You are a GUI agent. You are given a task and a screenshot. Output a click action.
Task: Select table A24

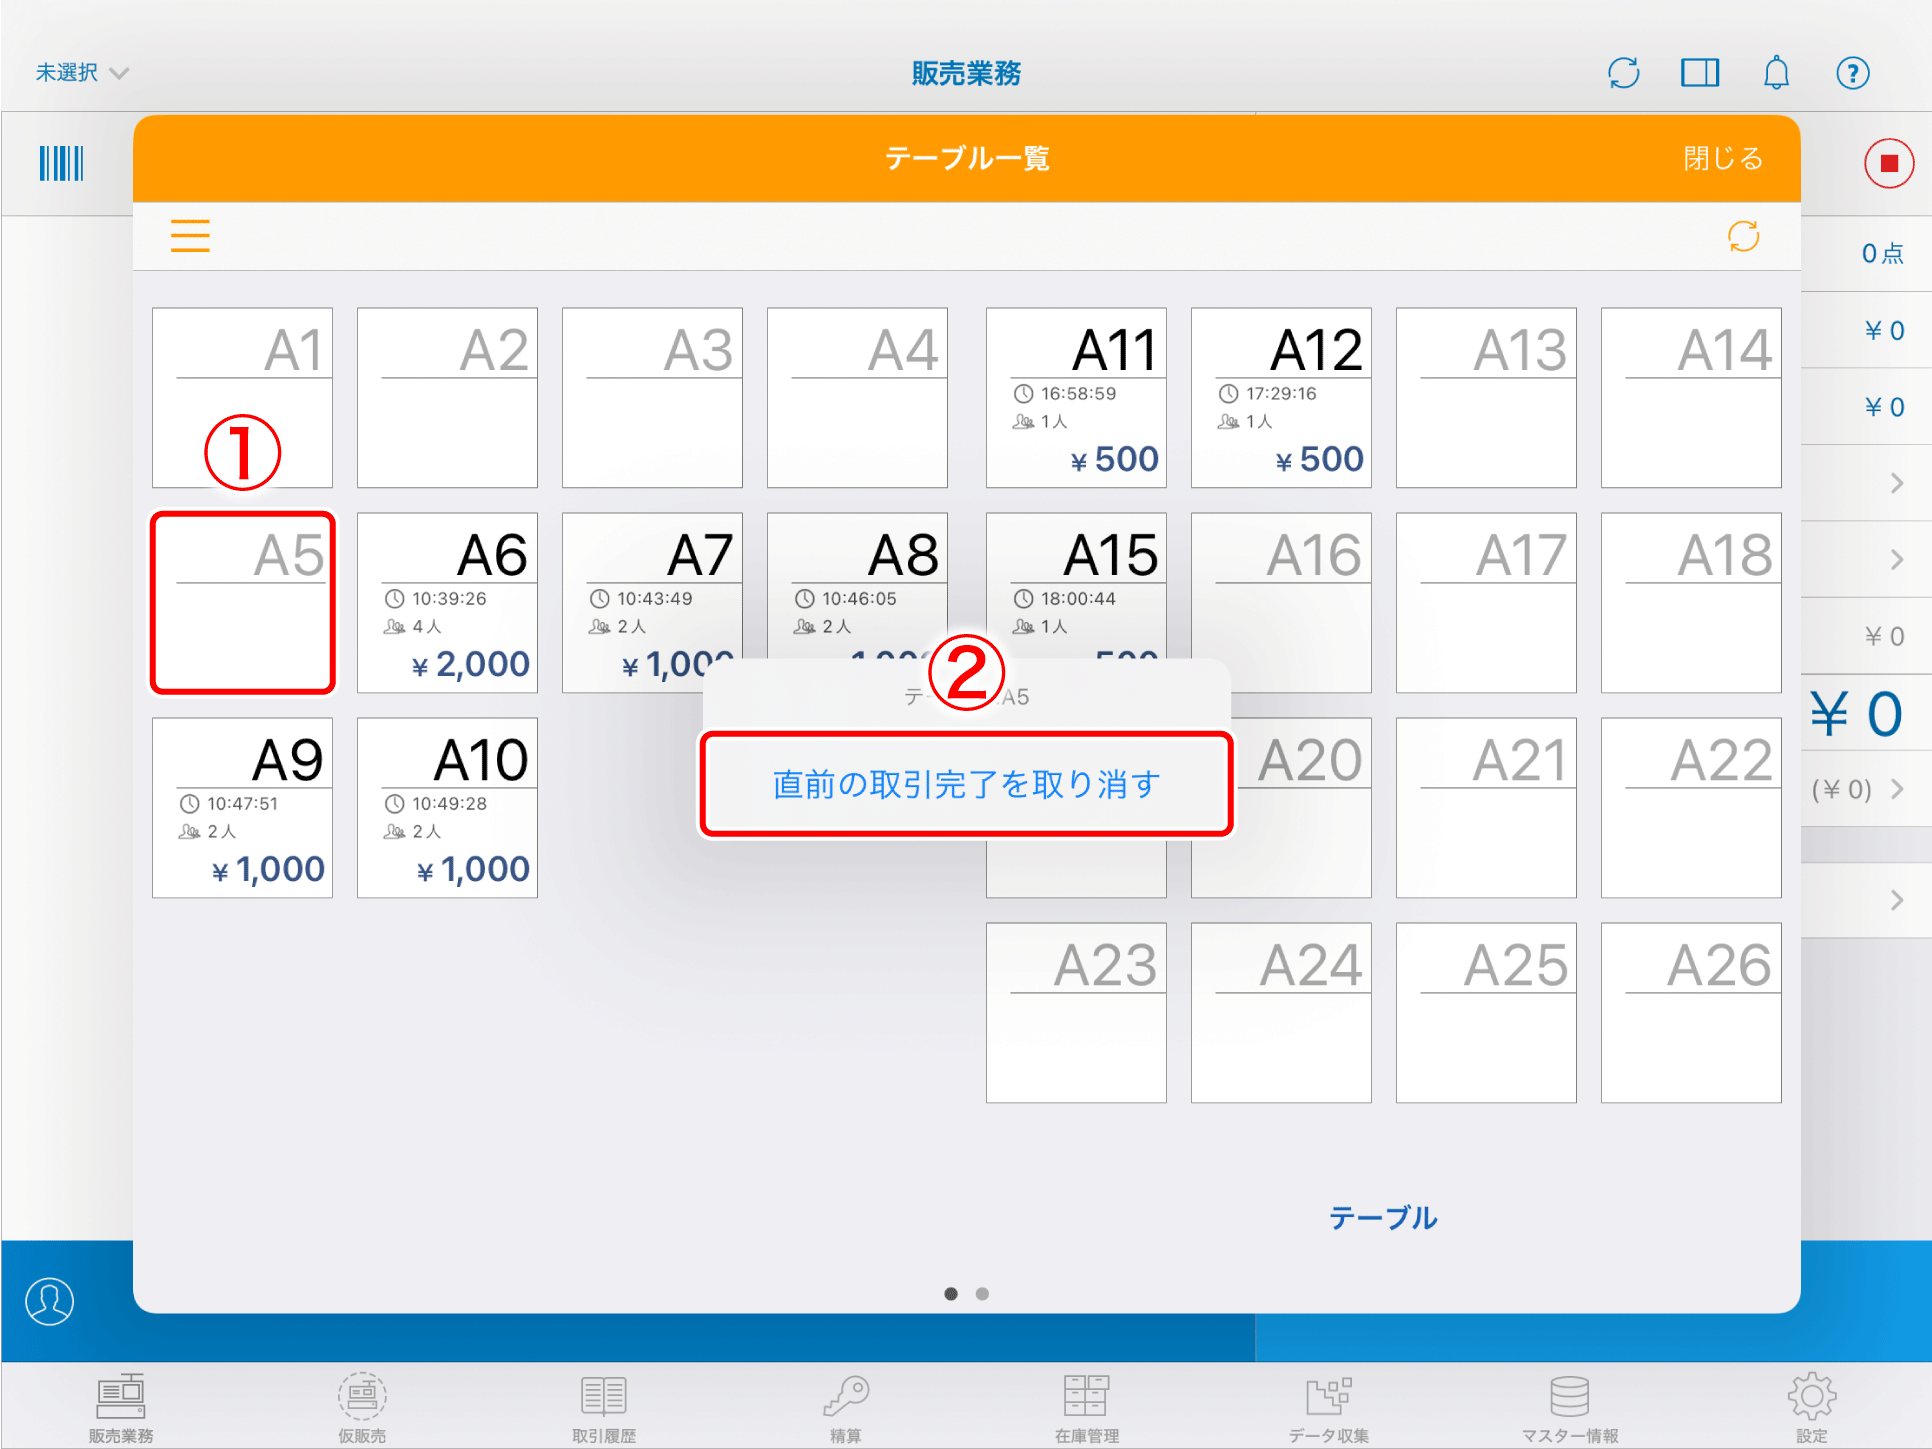click(1281, 1013)
